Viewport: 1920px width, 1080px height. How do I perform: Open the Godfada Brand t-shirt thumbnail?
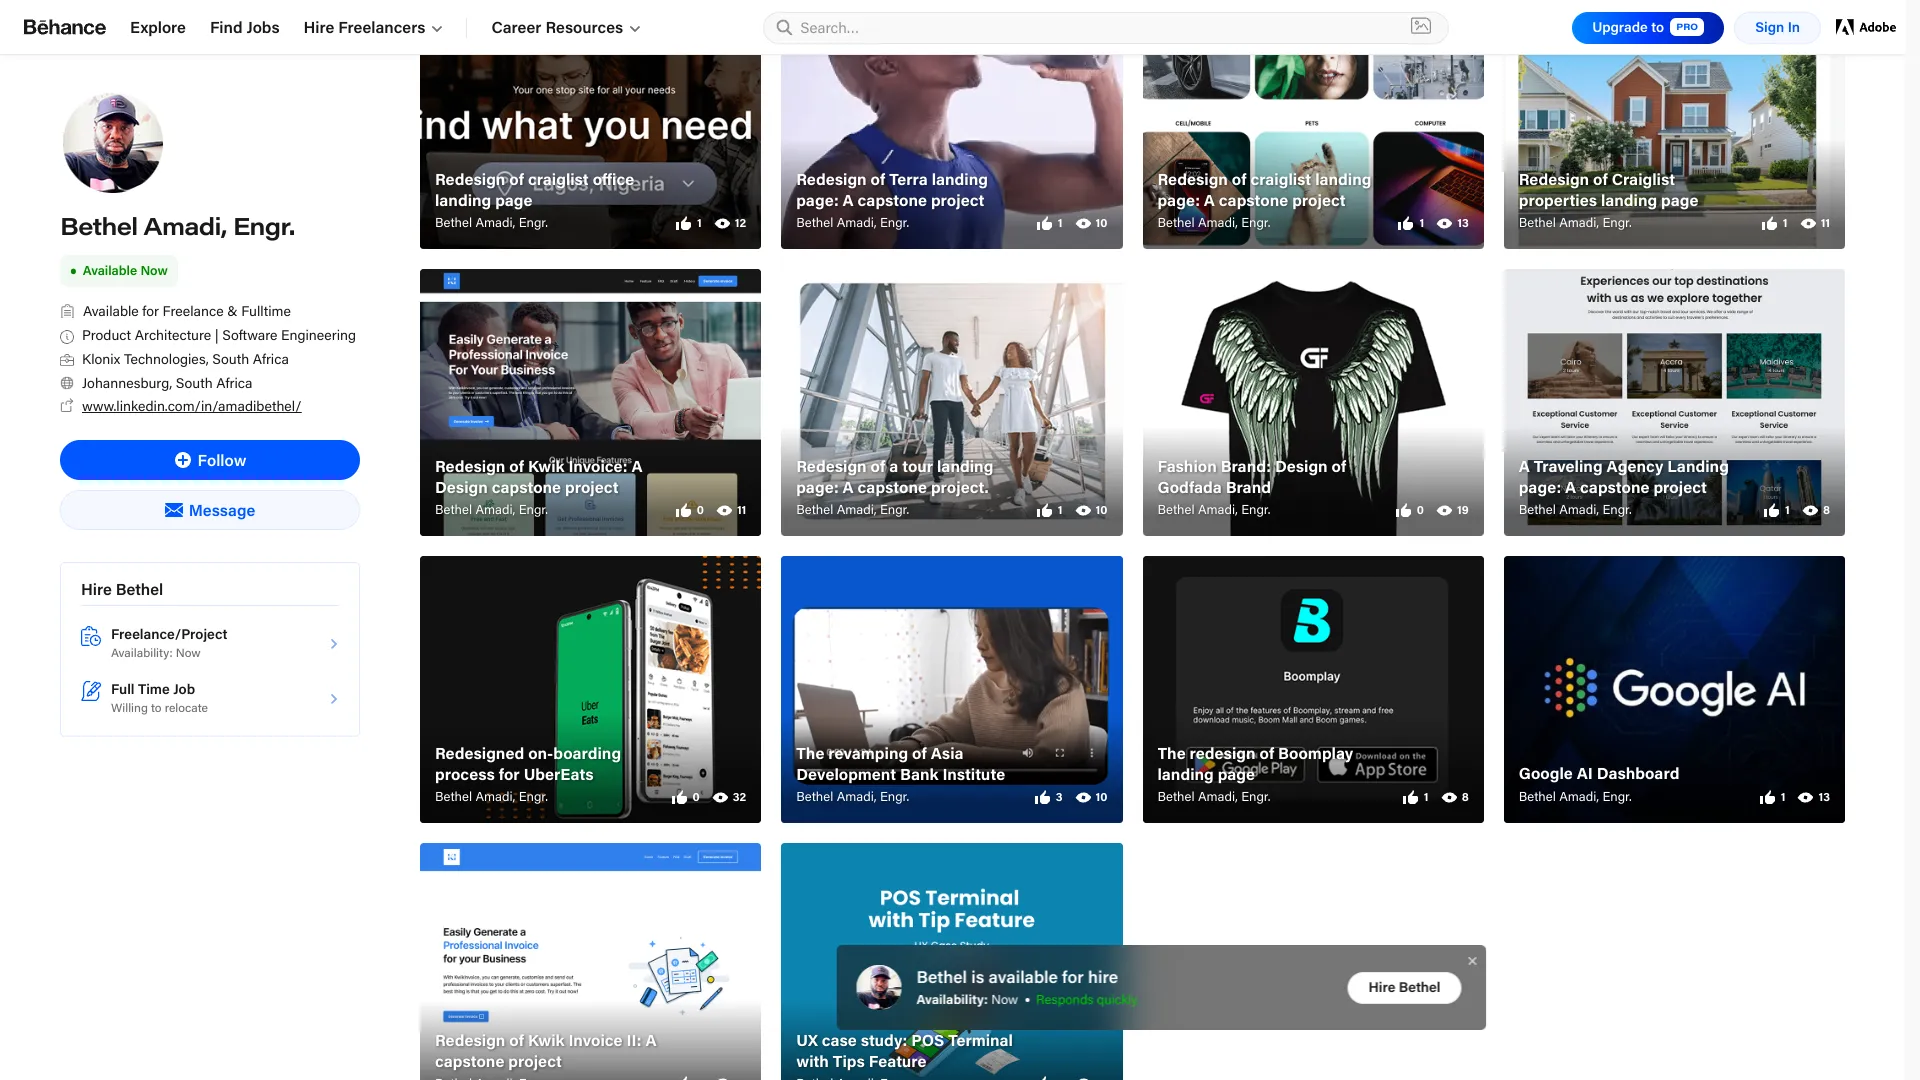[x=1313, y=402]
